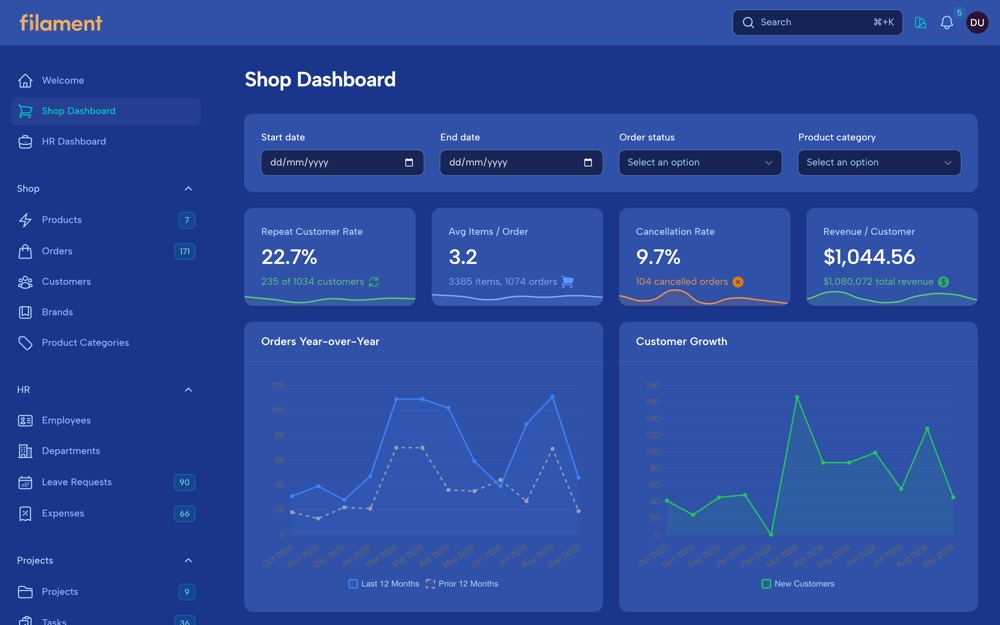Click the Customers people icon
The height and width of the screenshot is (625, 1000).
[25, 282]
